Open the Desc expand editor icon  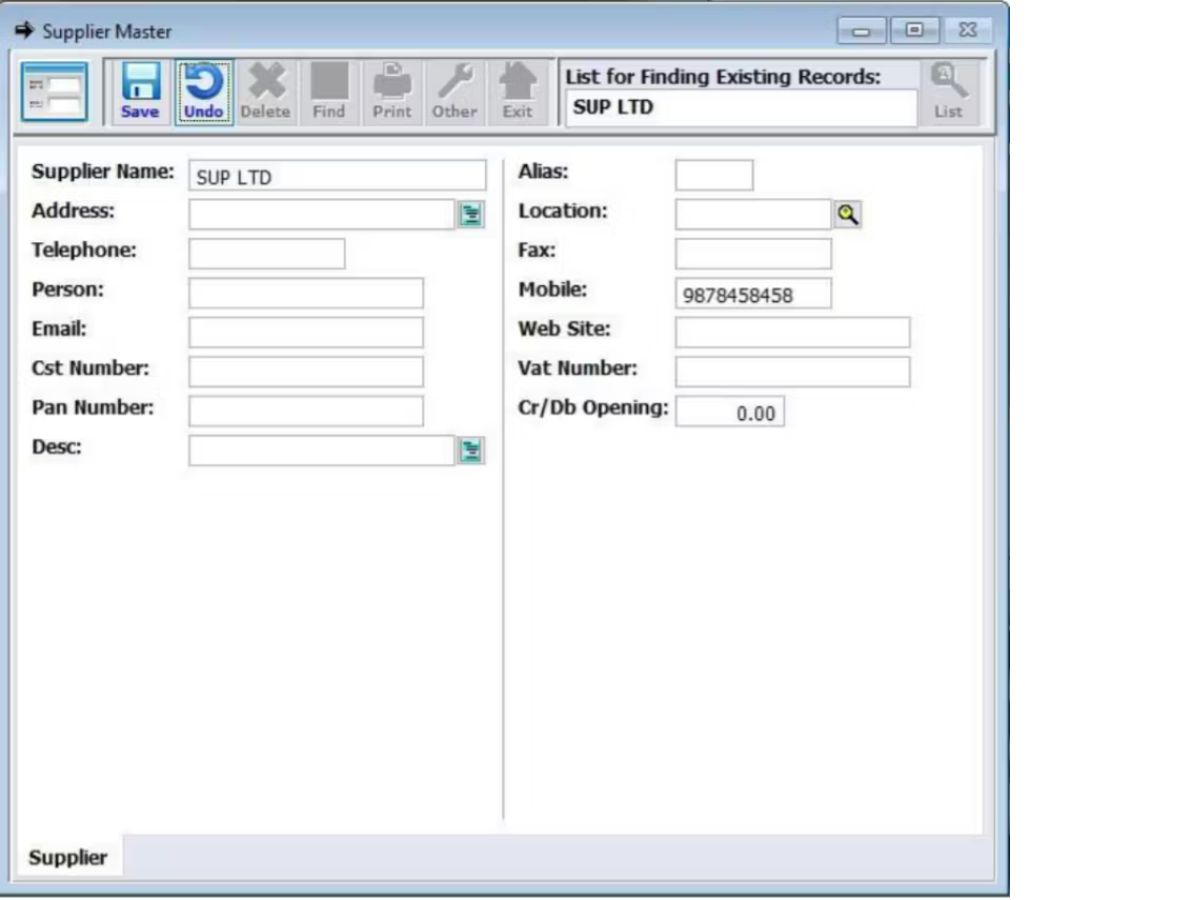point(471,451)
